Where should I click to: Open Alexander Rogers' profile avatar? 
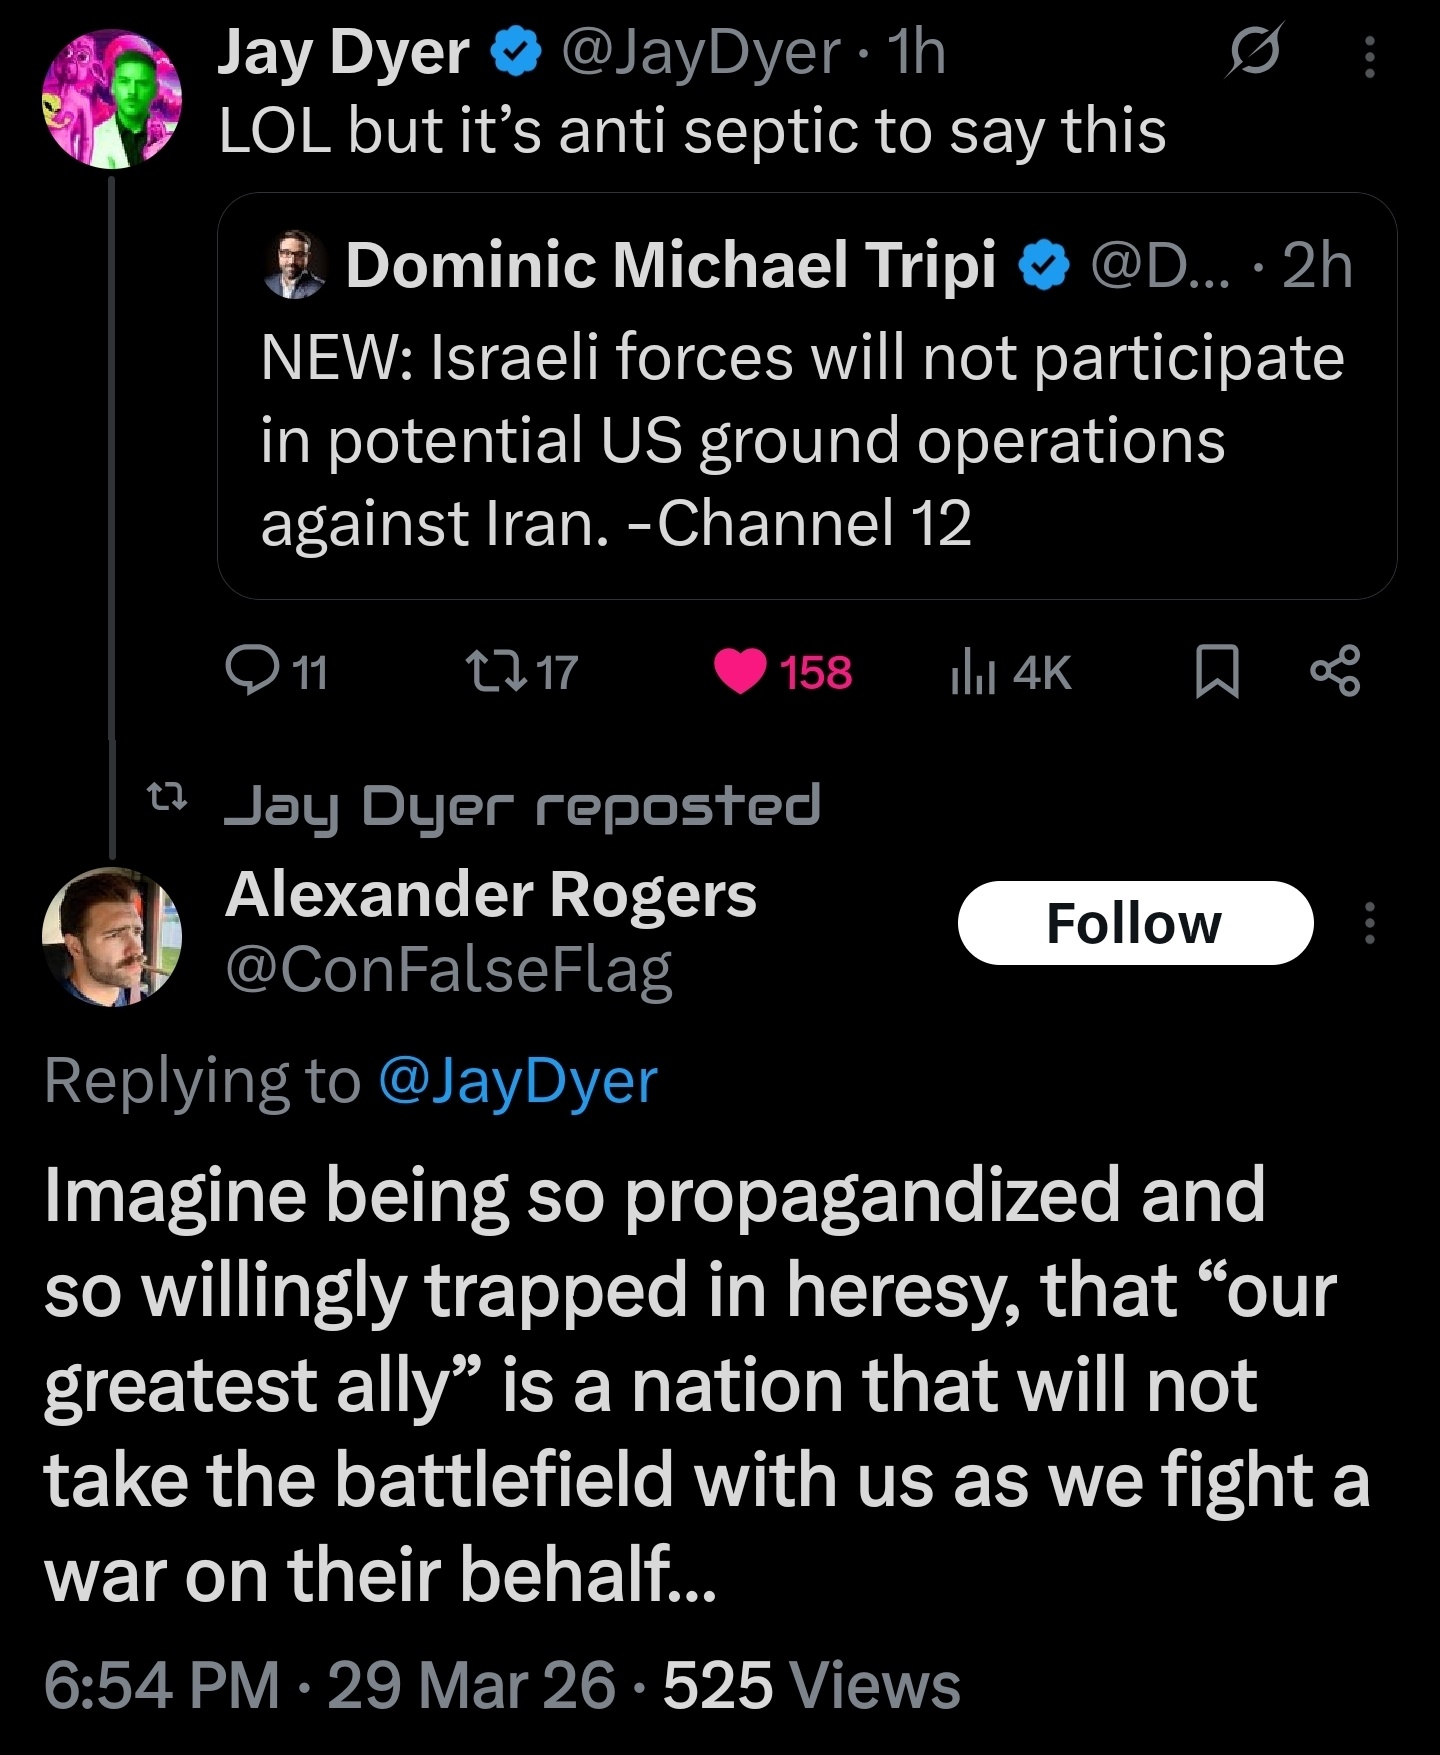[x=111, y=936]
